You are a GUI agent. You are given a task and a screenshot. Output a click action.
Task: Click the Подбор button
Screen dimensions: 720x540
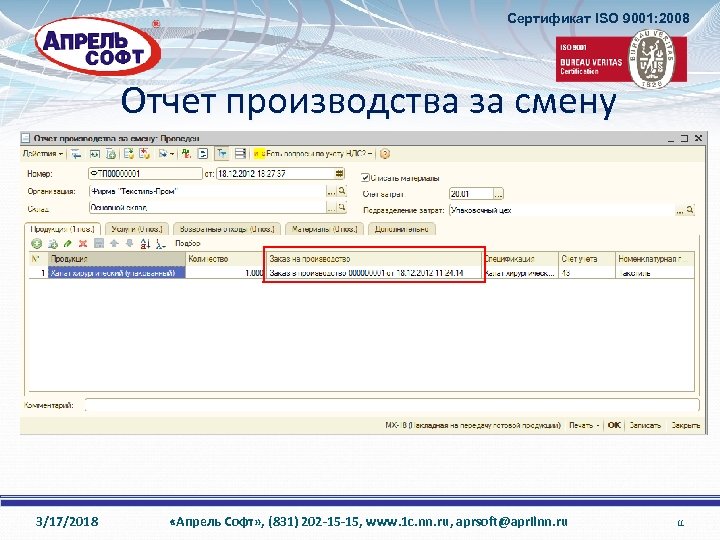(x=188, y=243)
